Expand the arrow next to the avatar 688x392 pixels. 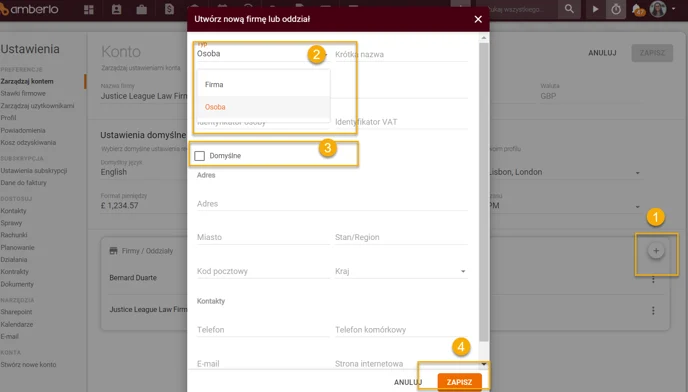point(674,9)
